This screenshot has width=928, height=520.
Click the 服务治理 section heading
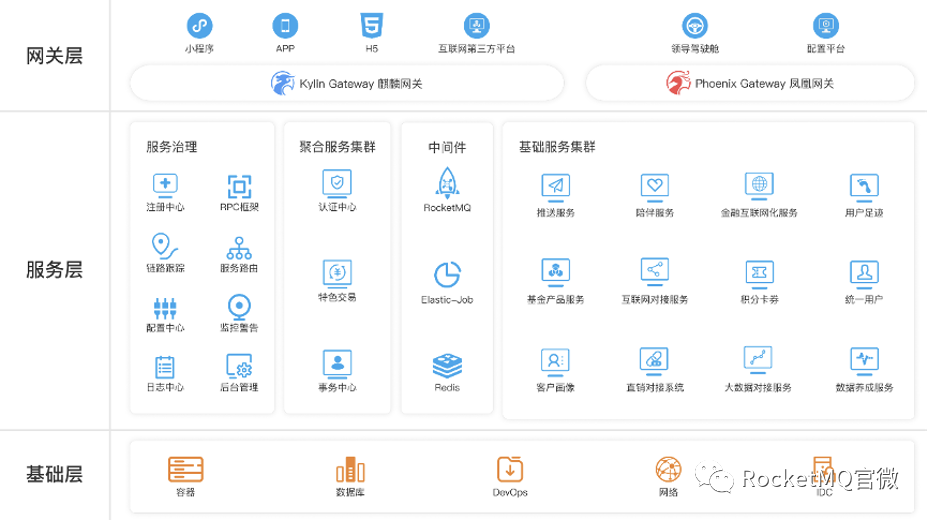[x=172, y=147]
